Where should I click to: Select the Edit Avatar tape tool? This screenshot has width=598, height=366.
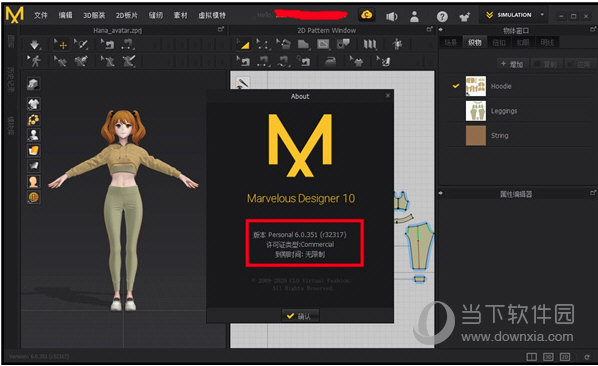[x=61, y=61]
